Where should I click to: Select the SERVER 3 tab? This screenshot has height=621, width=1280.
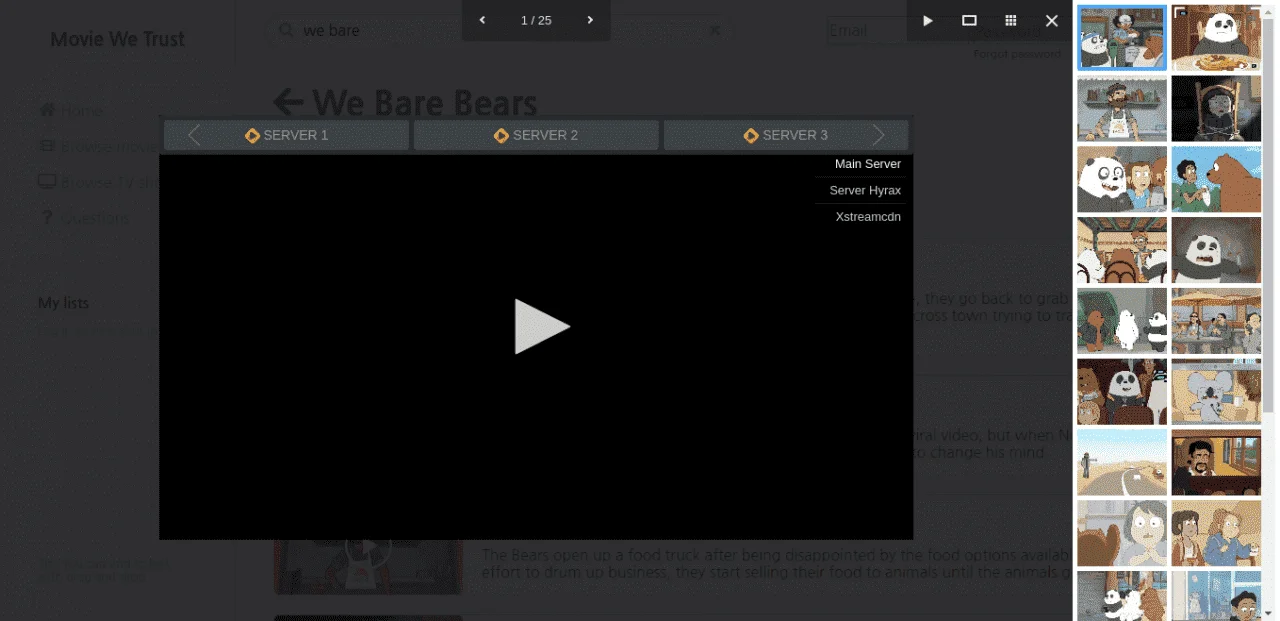click(x=786, y=135)
